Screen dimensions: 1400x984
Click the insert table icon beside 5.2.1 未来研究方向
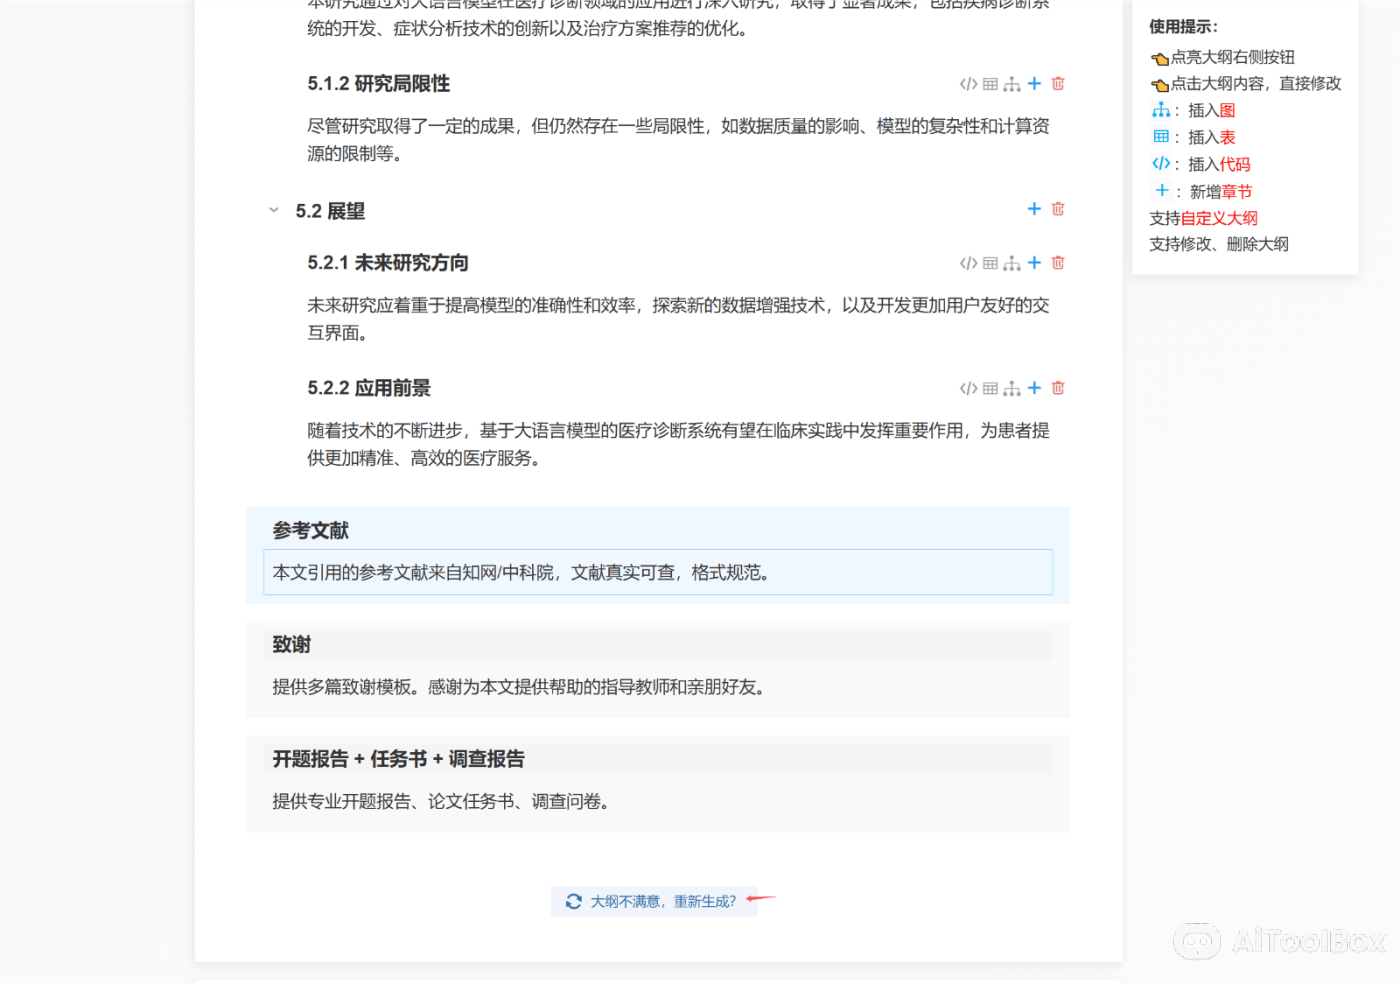(x=989, y=262)
